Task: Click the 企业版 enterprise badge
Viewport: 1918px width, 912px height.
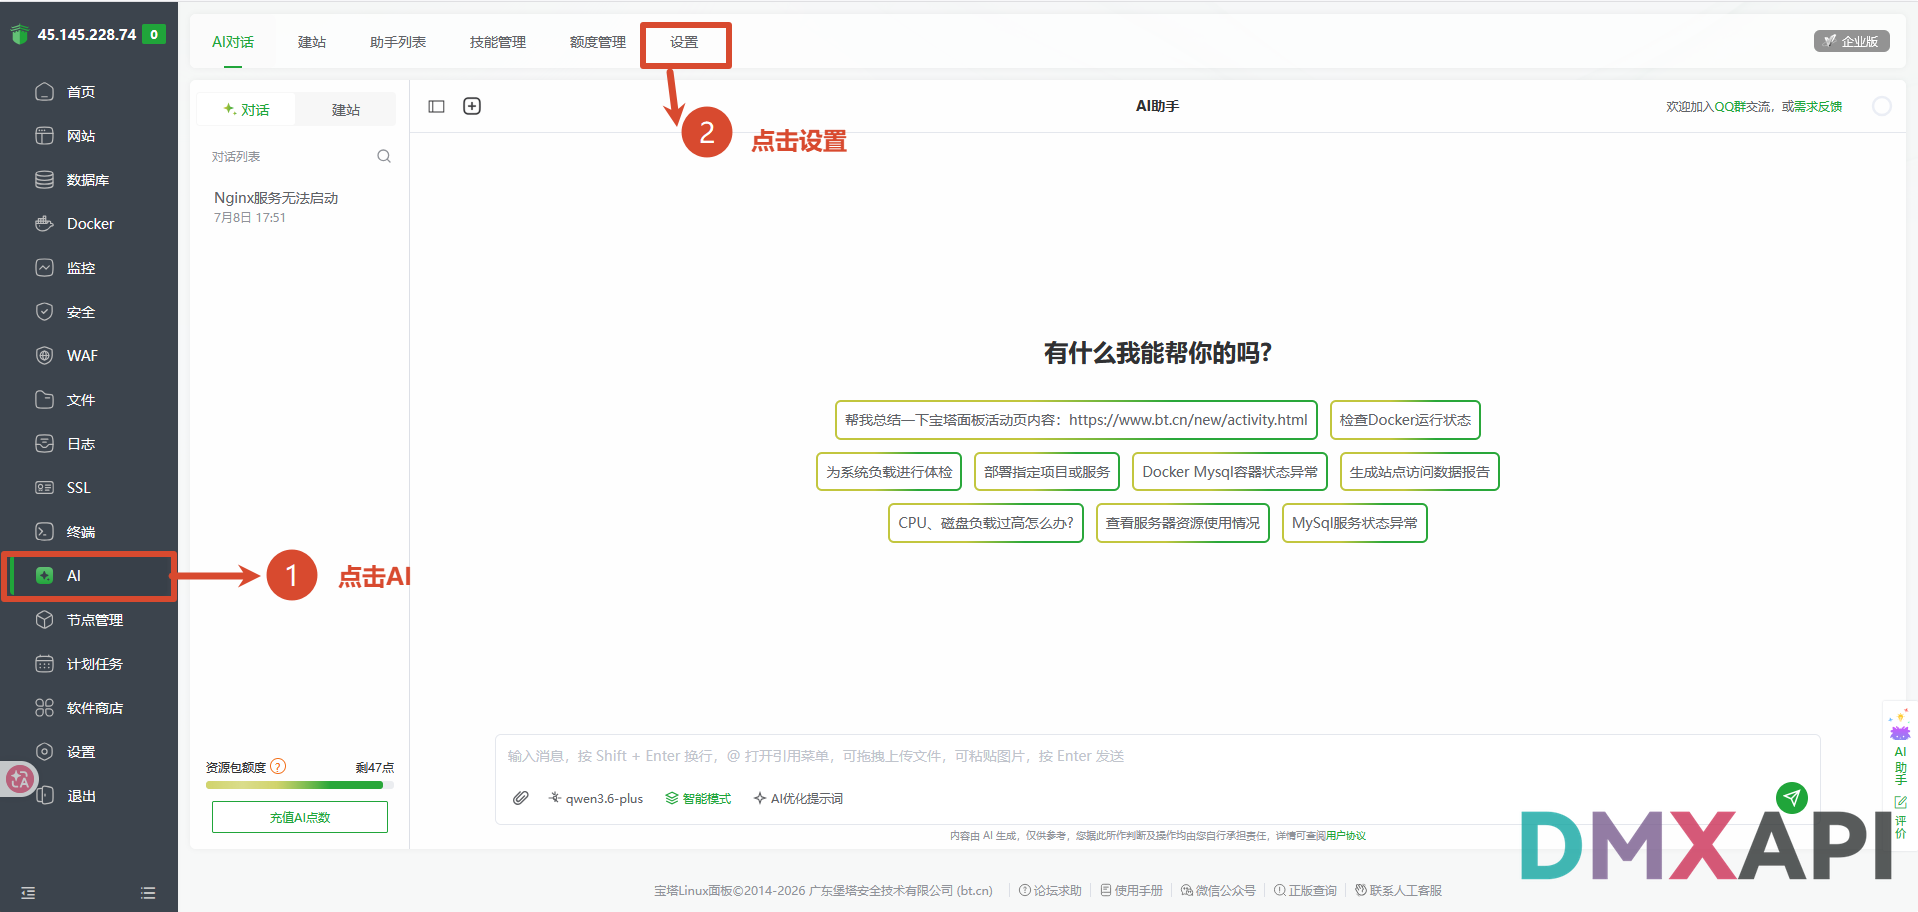Action: coord(1852,41)
